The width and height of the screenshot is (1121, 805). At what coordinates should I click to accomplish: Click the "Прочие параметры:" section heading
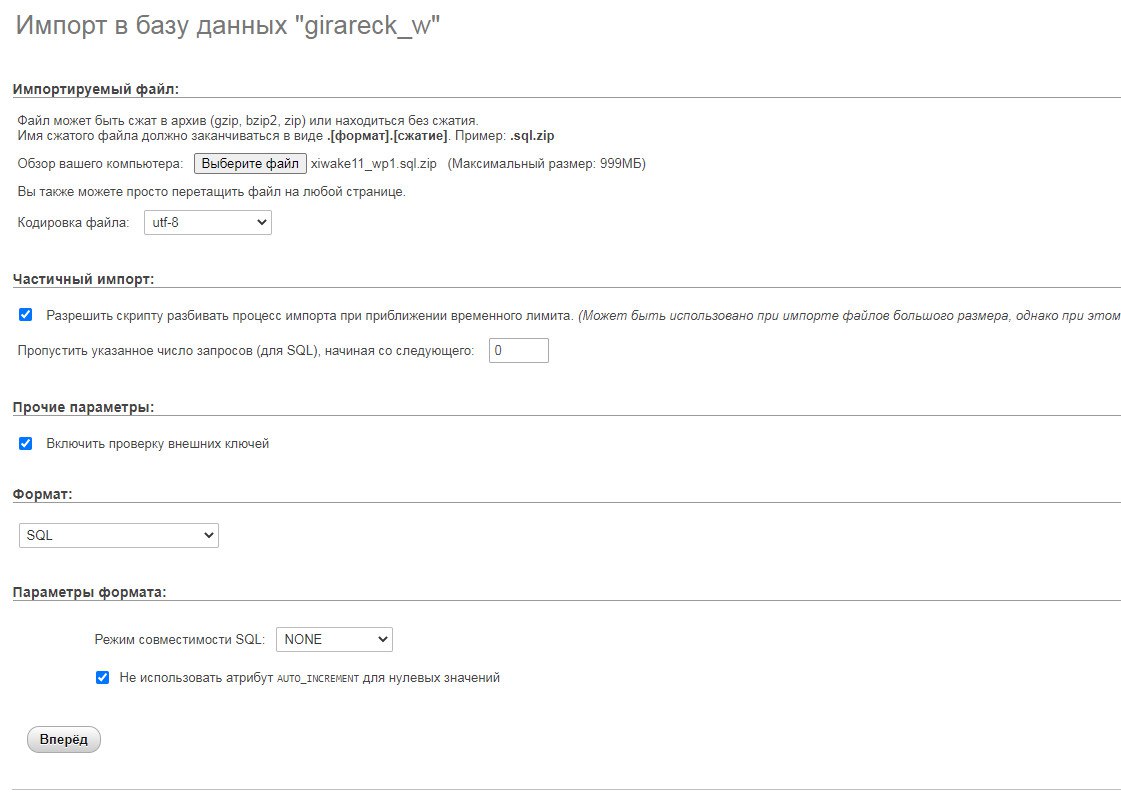point(83,407)
